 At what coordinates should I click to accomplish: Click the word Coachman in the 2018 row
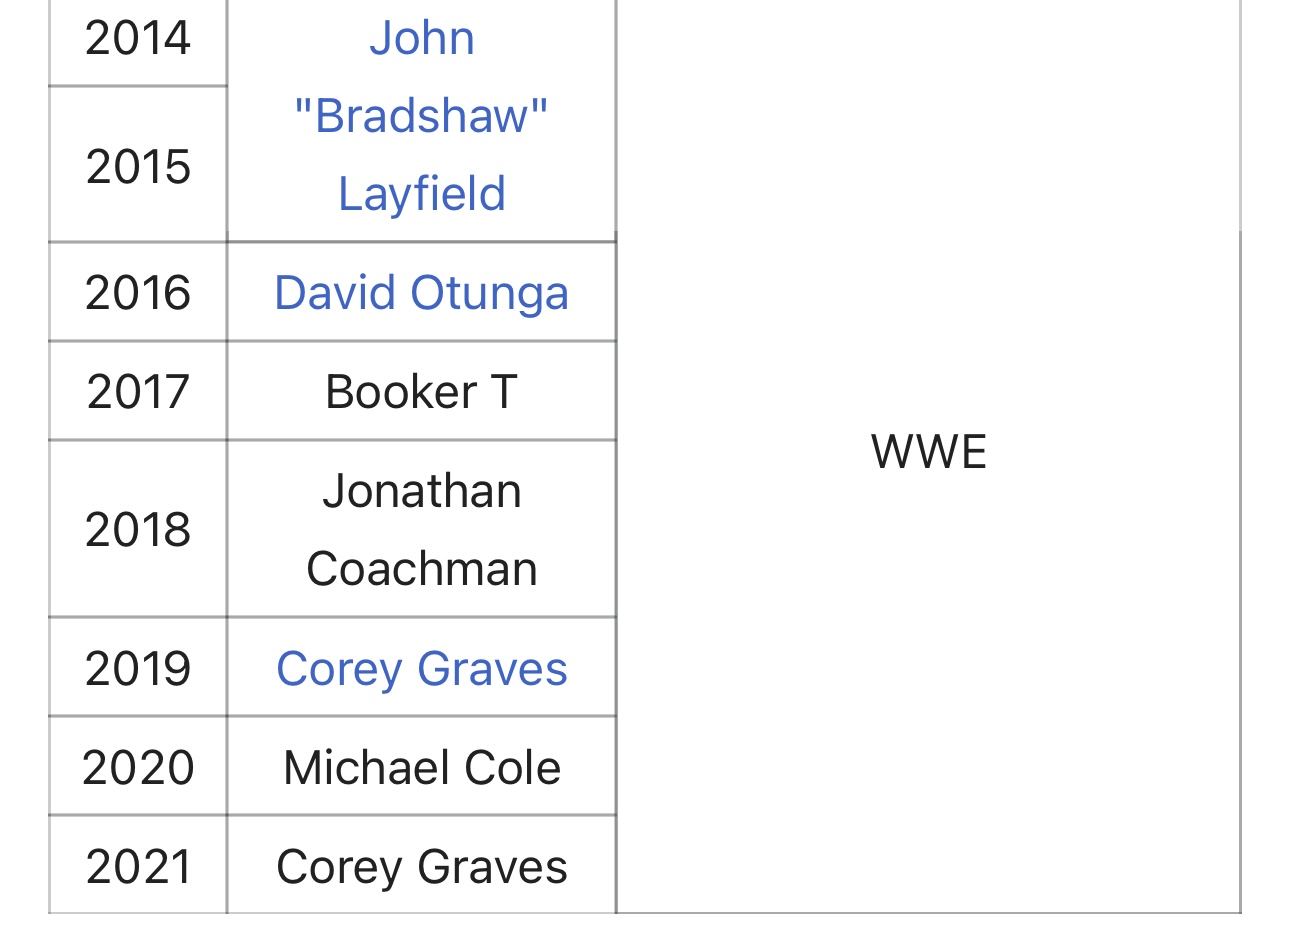tap(421, 569)
